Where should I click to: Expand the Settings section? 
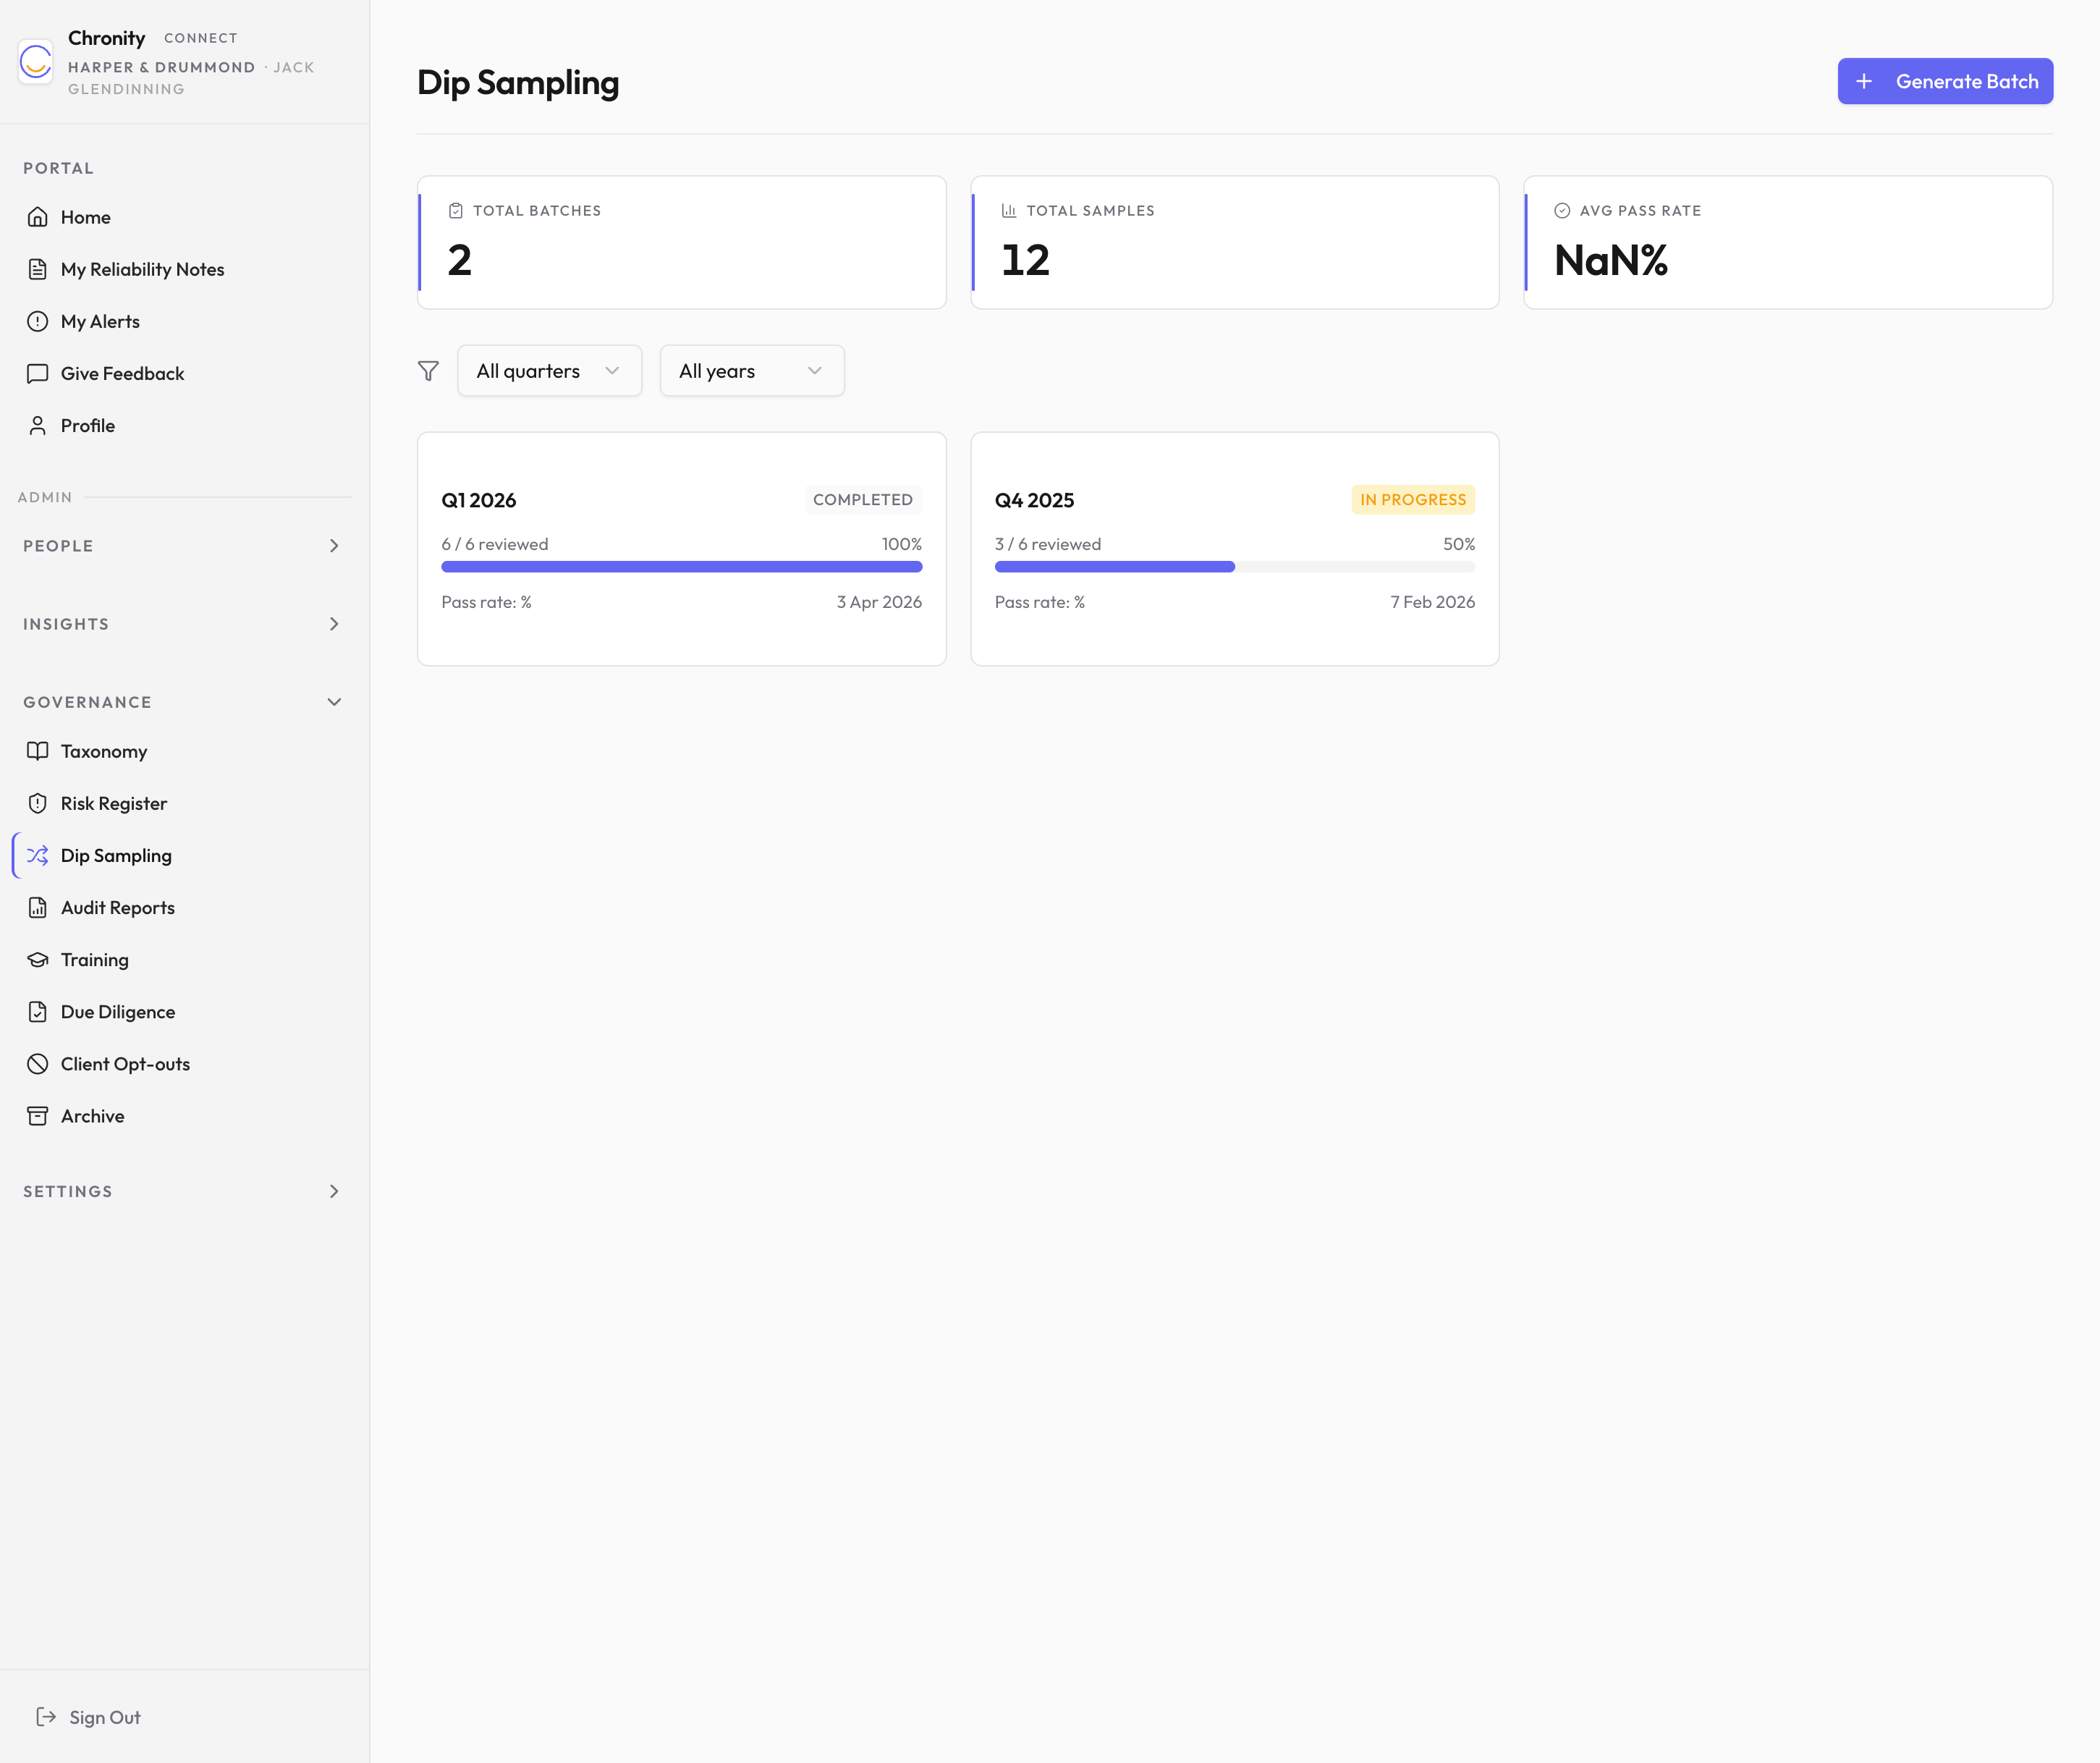click(184, 1191)
